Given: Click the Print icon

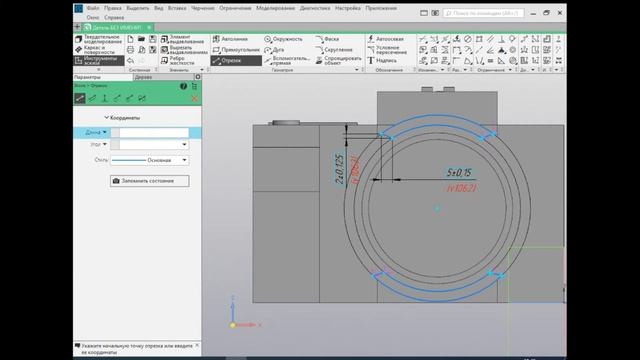Looking at the screenshot, I should tap(130, 50).
